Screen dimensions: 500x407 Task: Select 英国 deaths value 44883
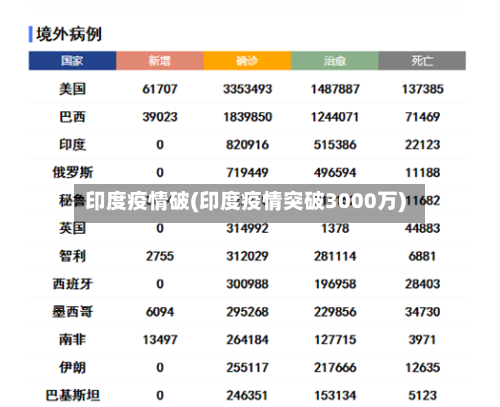tap(422, 228)
